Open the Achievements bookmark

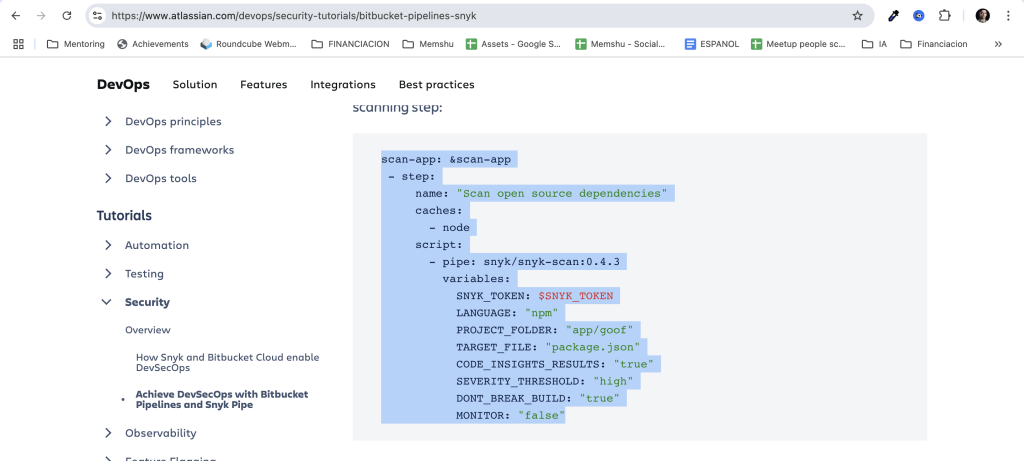pyautogui.click(x=153, y=44)
